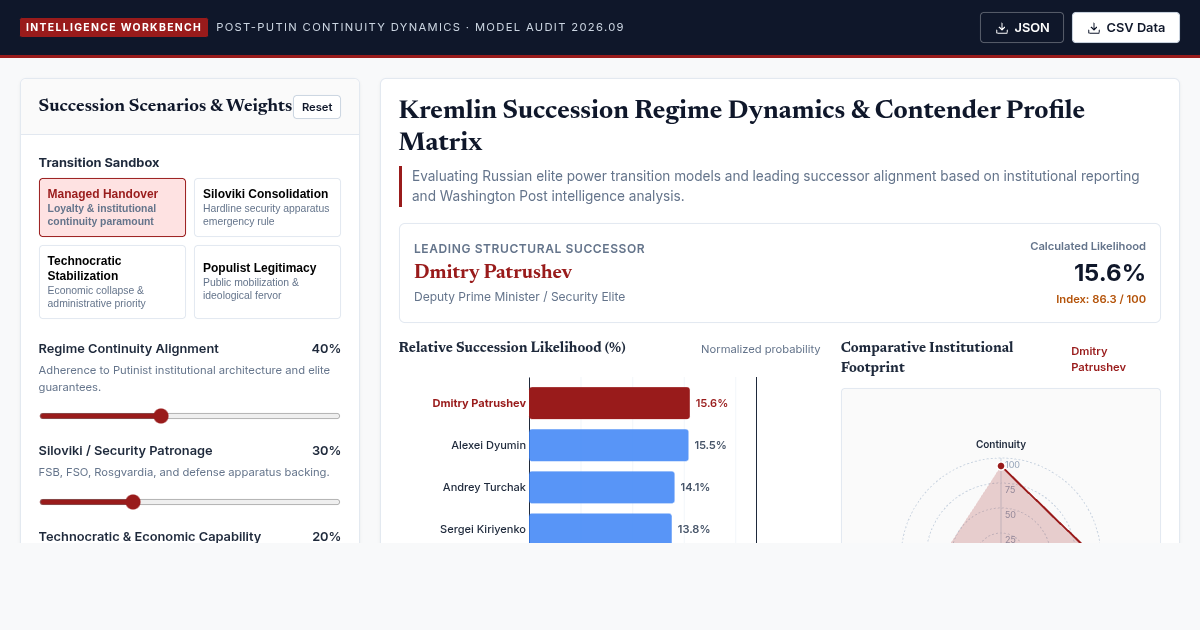Choose the Technocratic Stabilization scenario

pyautogui.click(x=112, y=282)
